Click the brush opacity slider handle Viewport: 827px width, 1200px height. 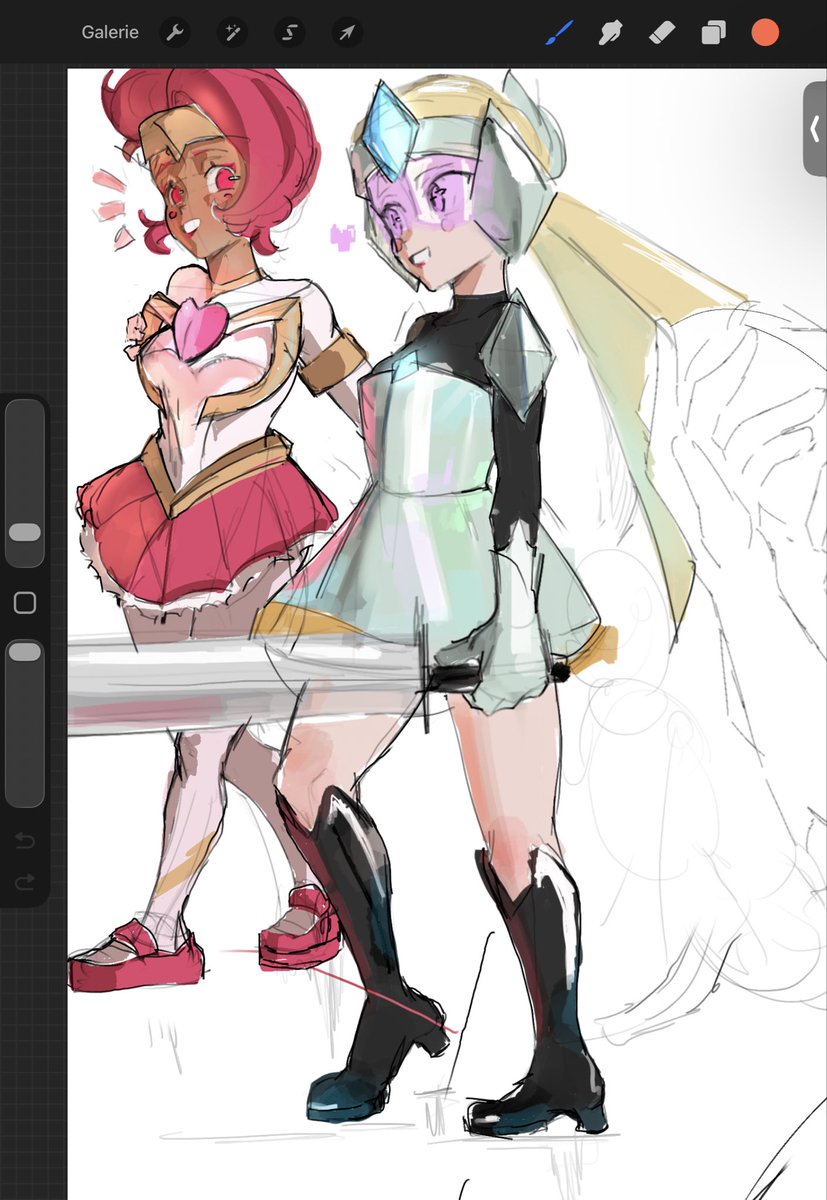[25, 652]
